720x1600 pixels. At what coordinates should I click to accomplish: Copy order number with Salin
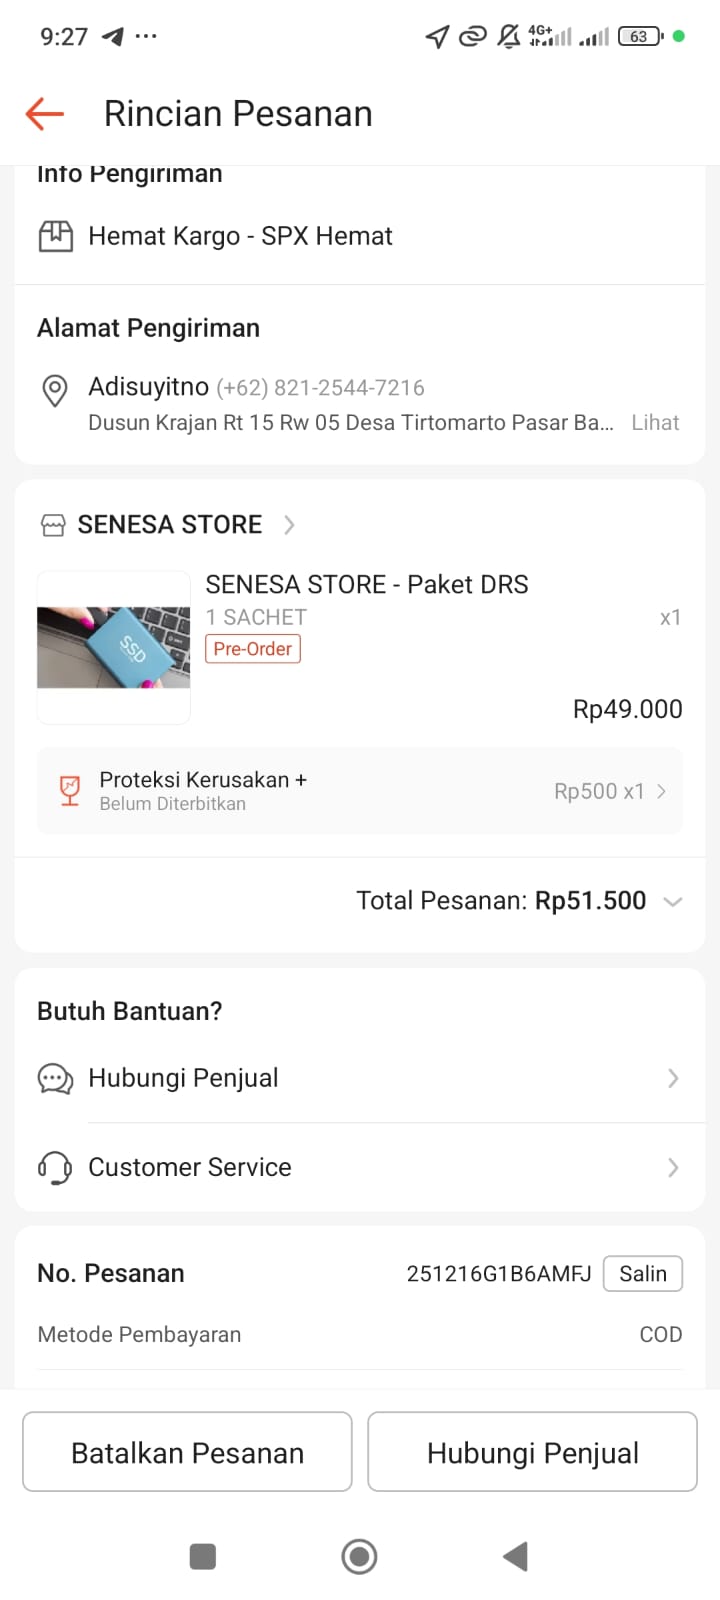(642, 1273)
